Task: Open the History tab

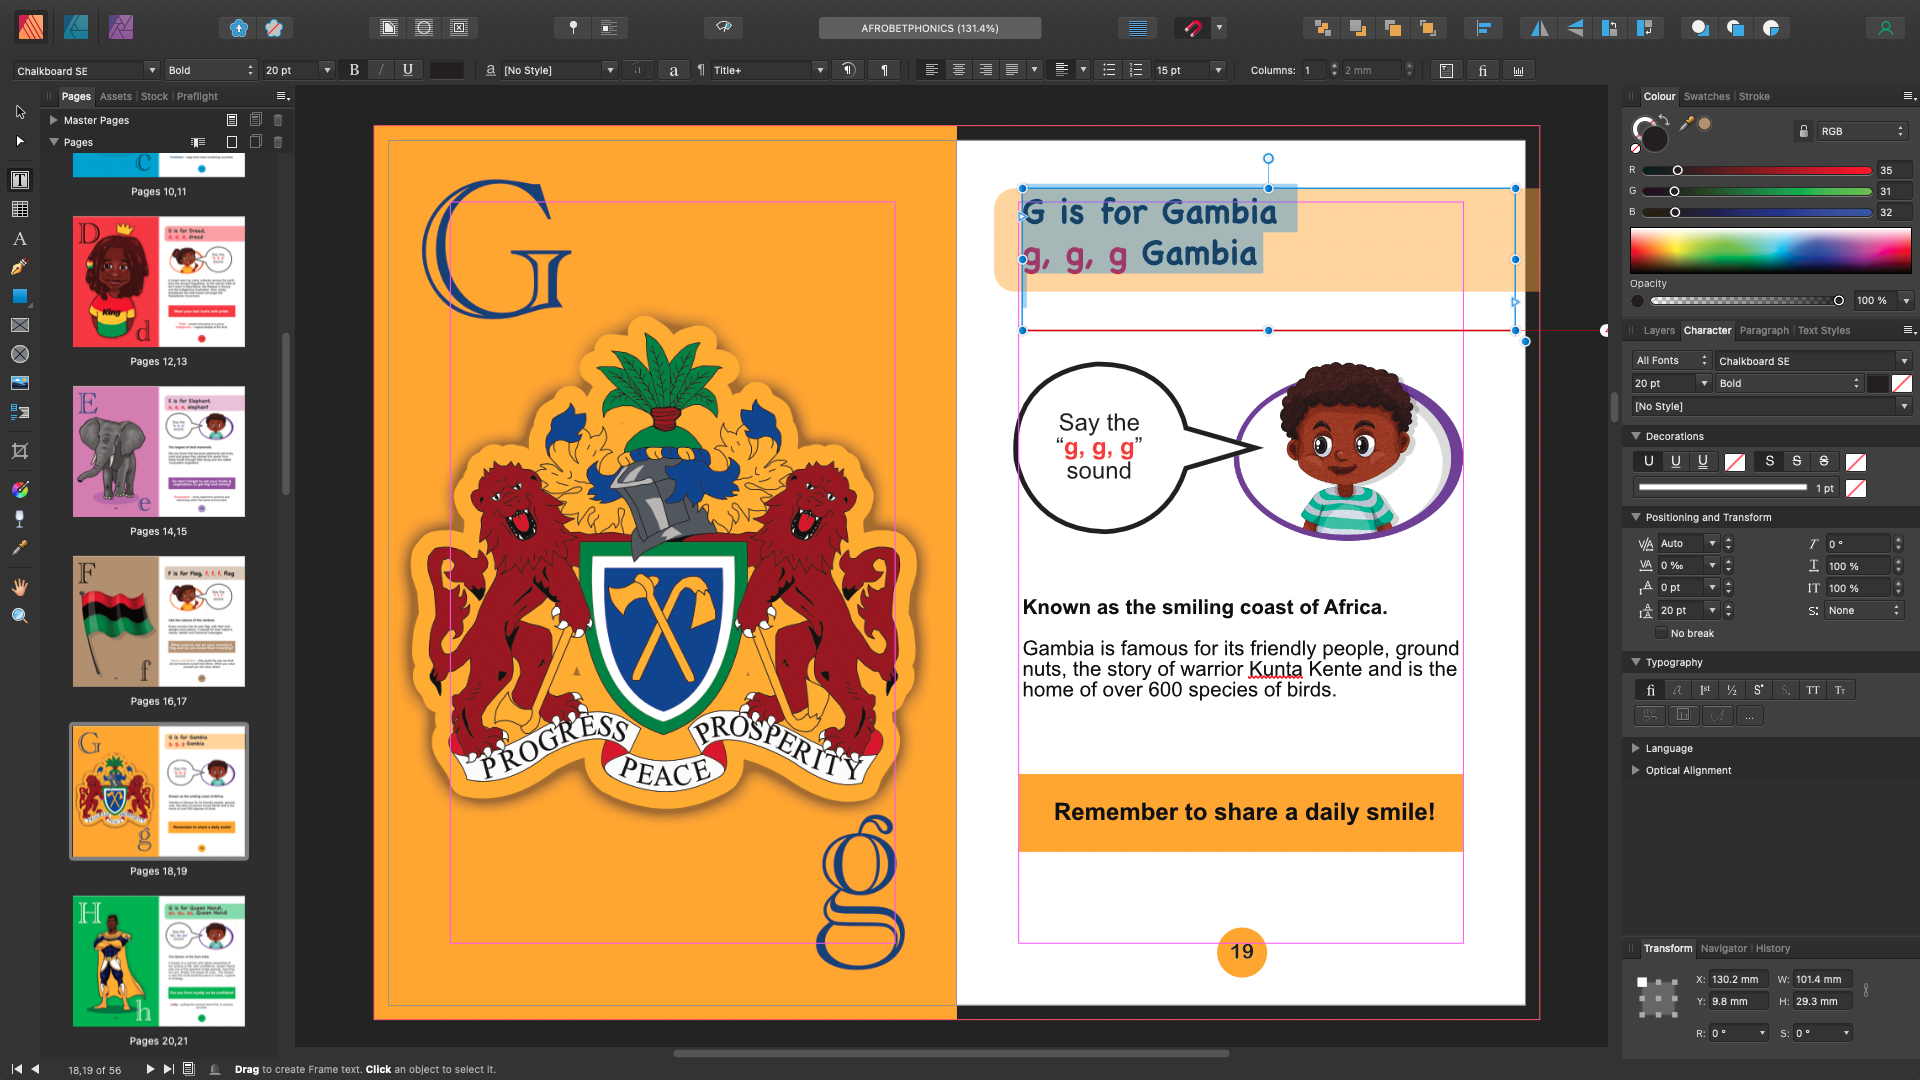Action: coord(1773,948)
